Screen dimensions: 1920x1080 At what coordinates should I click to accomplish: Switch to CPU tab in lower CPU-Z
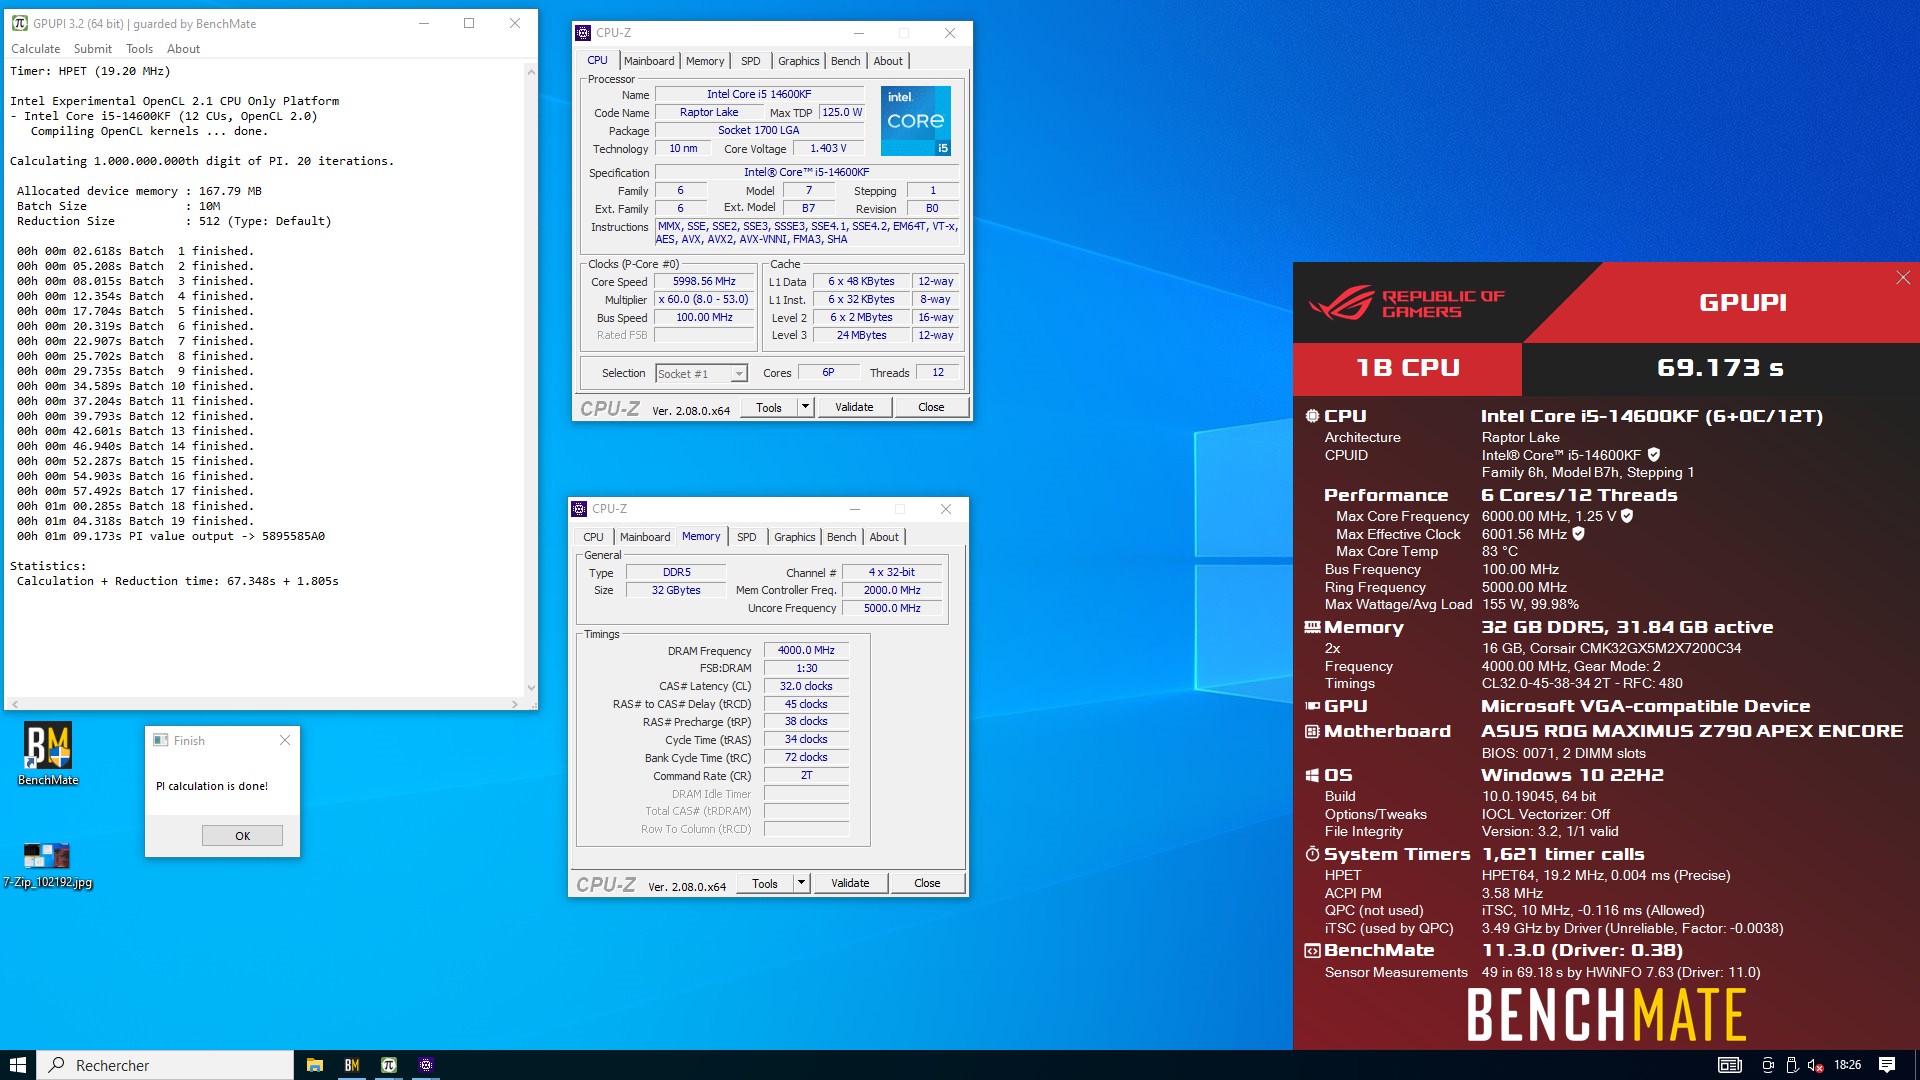(x=593, y=537)
